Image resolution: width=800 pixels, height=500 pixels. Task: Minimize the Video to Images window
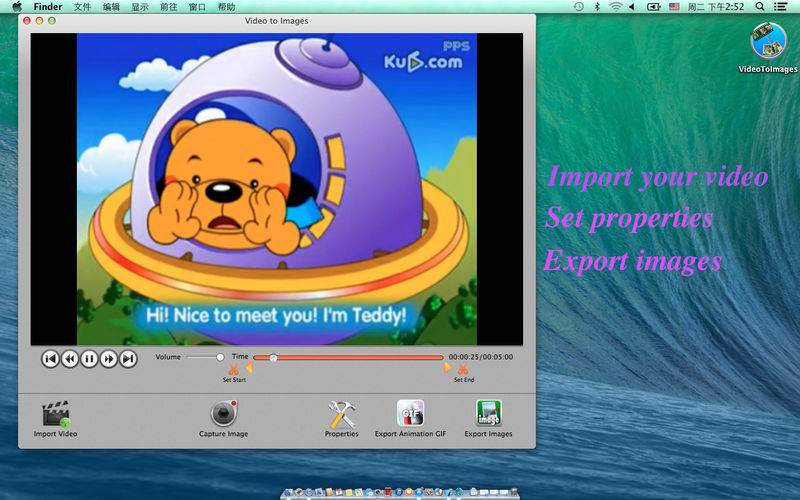pos(39,20)
